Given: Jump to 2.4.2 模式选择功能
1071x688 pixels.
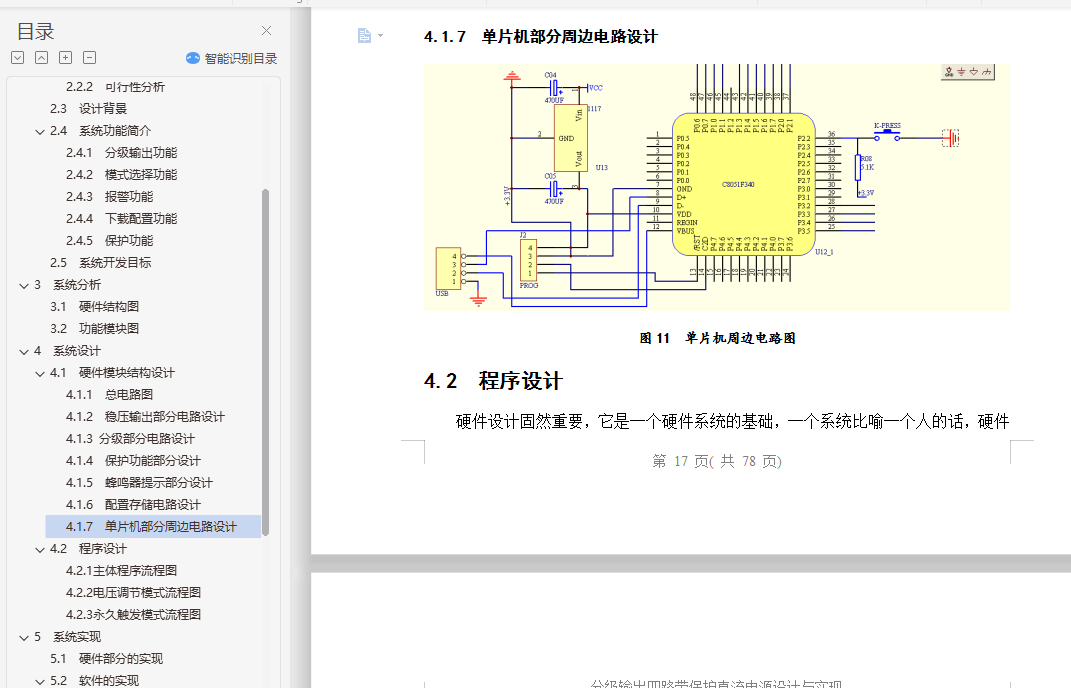Looking at the screenshot, I should (121, 174).
